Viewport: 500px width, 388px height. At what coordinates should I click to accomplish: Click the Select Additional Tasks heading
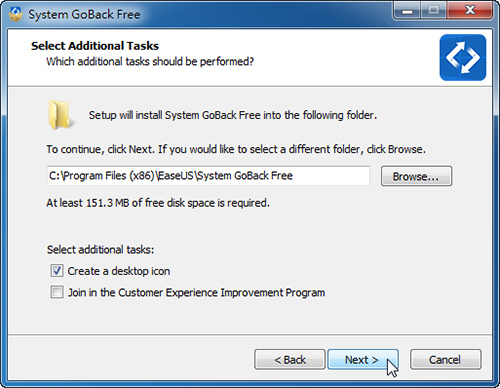(x=95, y=46)
